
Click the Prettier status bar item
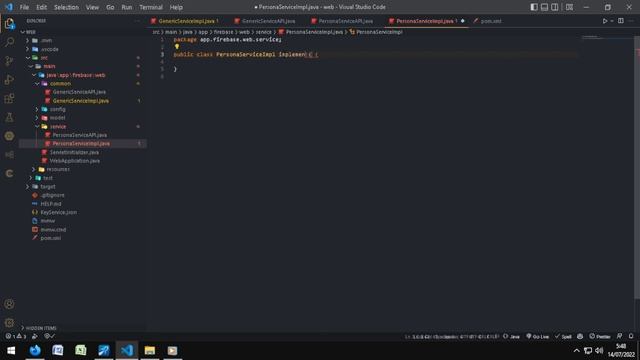[600, 336]
